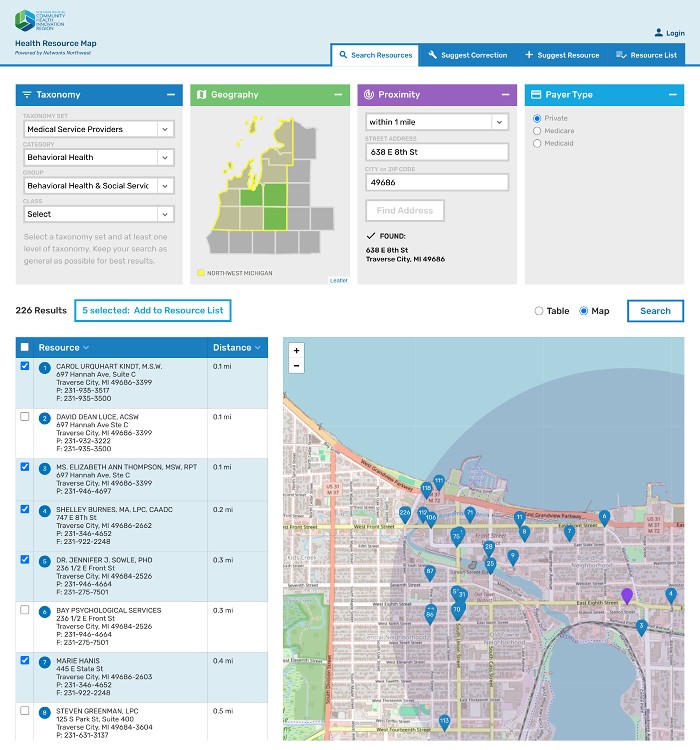The width and height of the screenshot is (700, 750).
Task: Expand the Class Select dropdown
Action: click(x=98, y=214)
